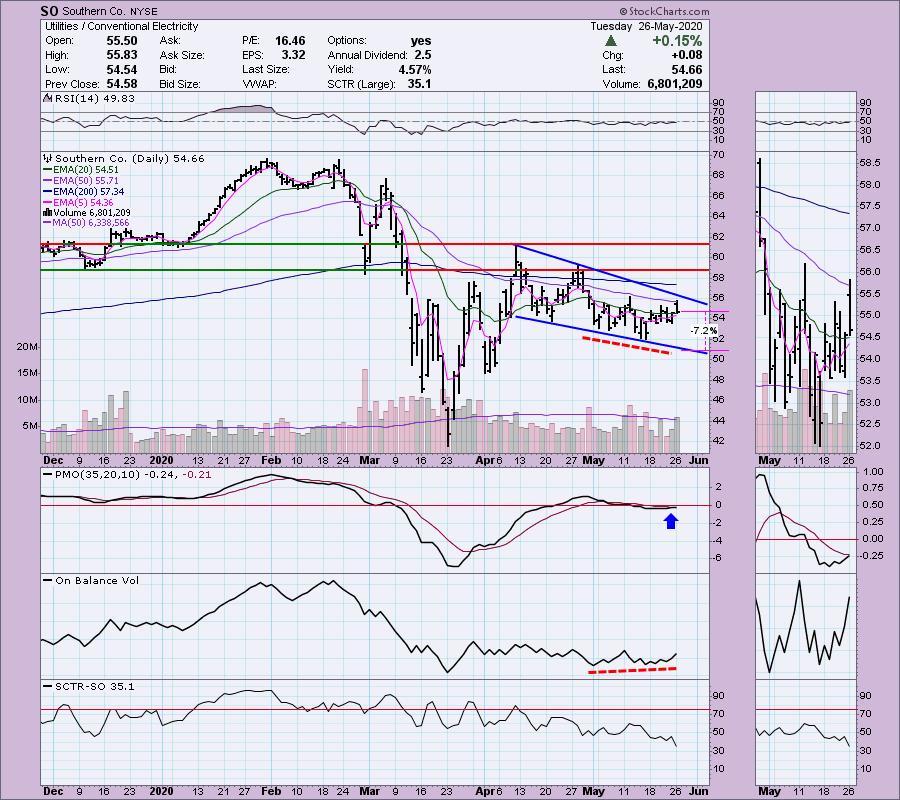Click the EPS value 3.32
900x800 pixels.
(293, 55)
